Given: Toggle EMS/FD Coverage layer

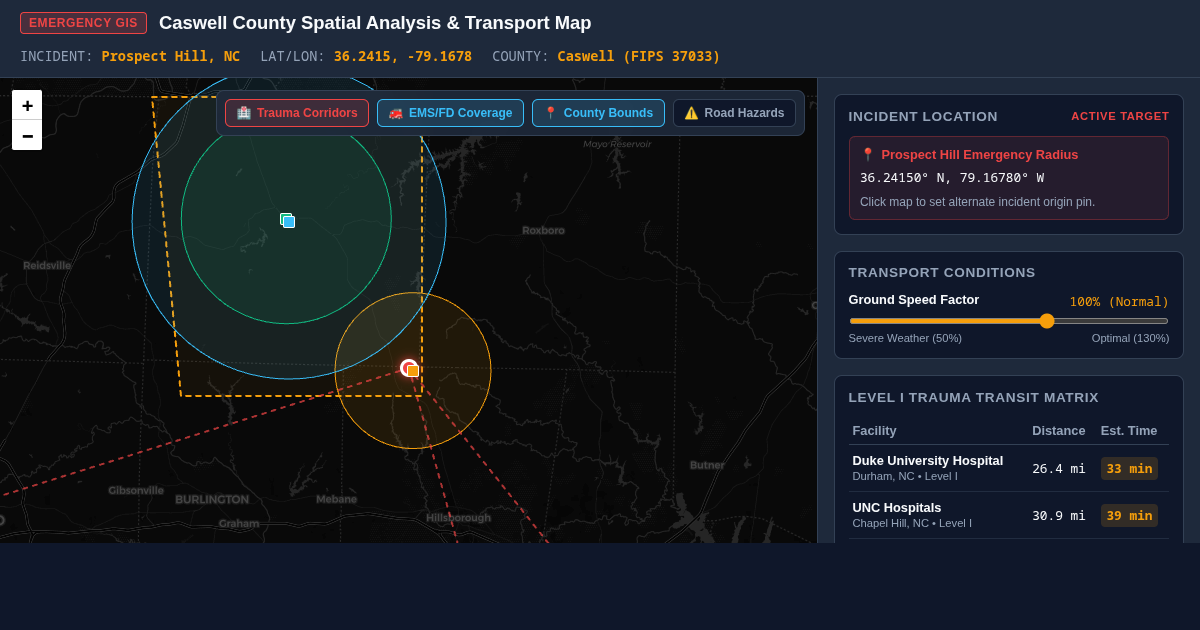Looking at the screenshot, I should [450, 113].
